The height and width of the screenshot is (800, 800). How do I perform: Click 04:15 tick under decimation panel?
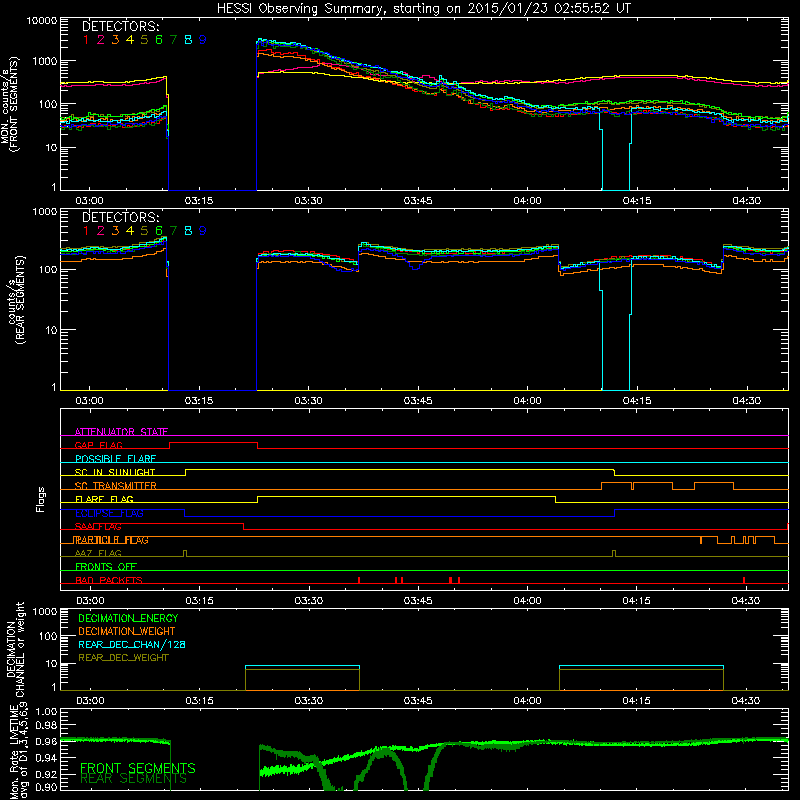[637, 701]
